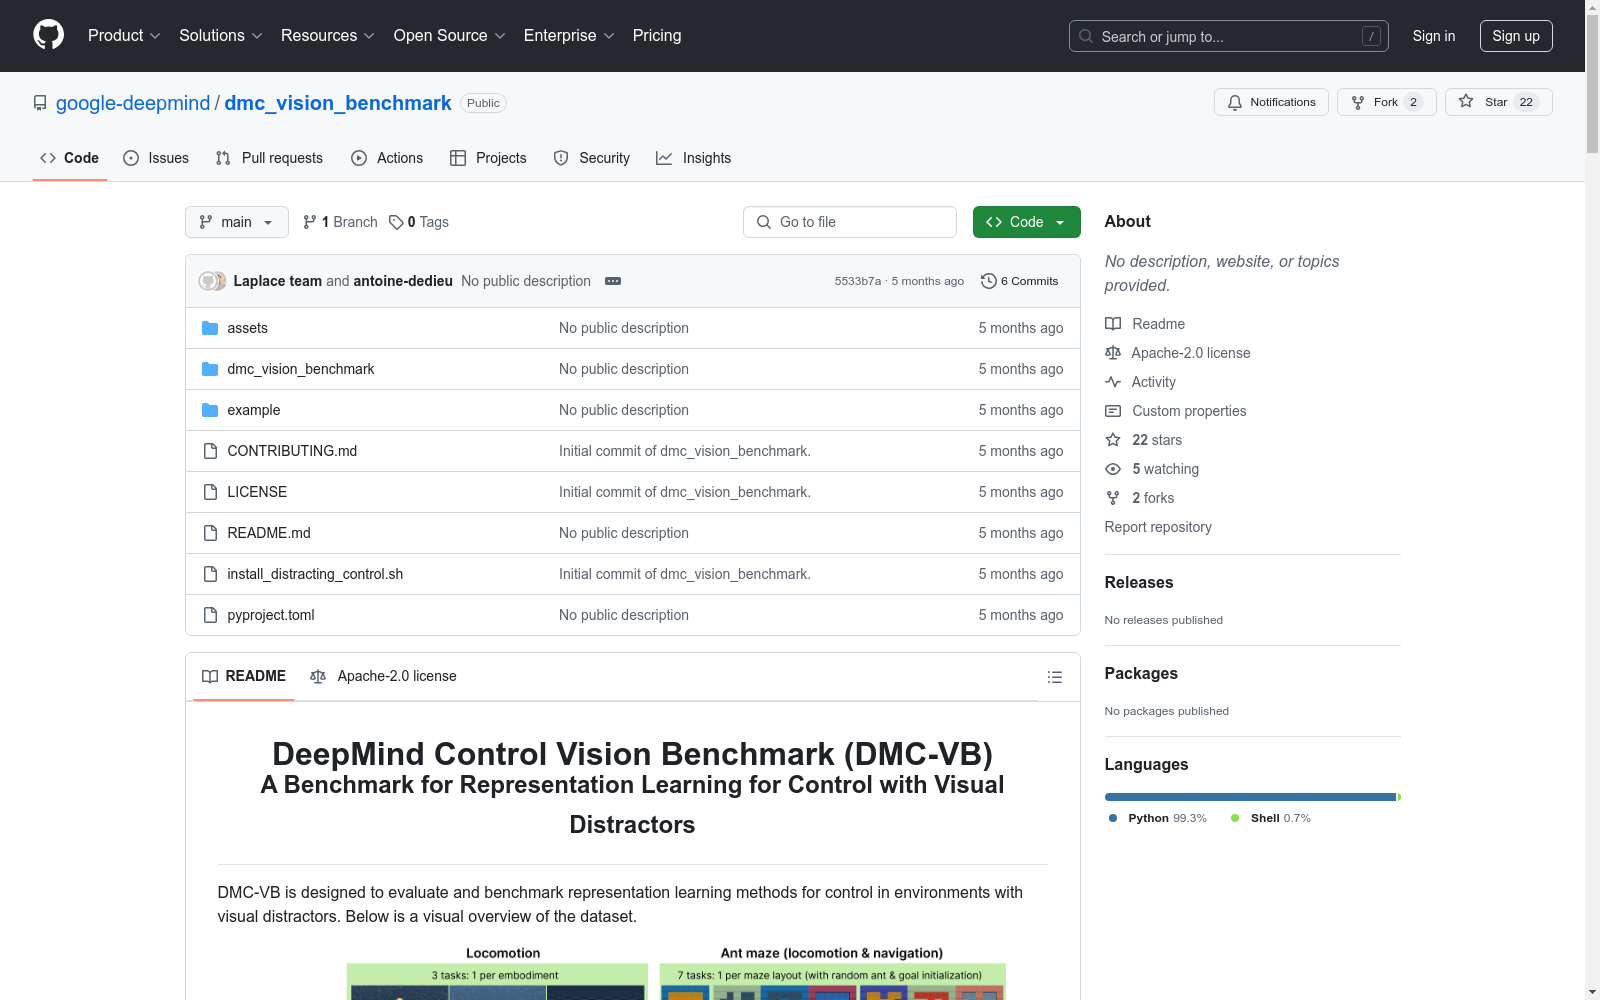1600x1000 pixels.
Task: Click Sign in
Action: [x=1434, y=36]
